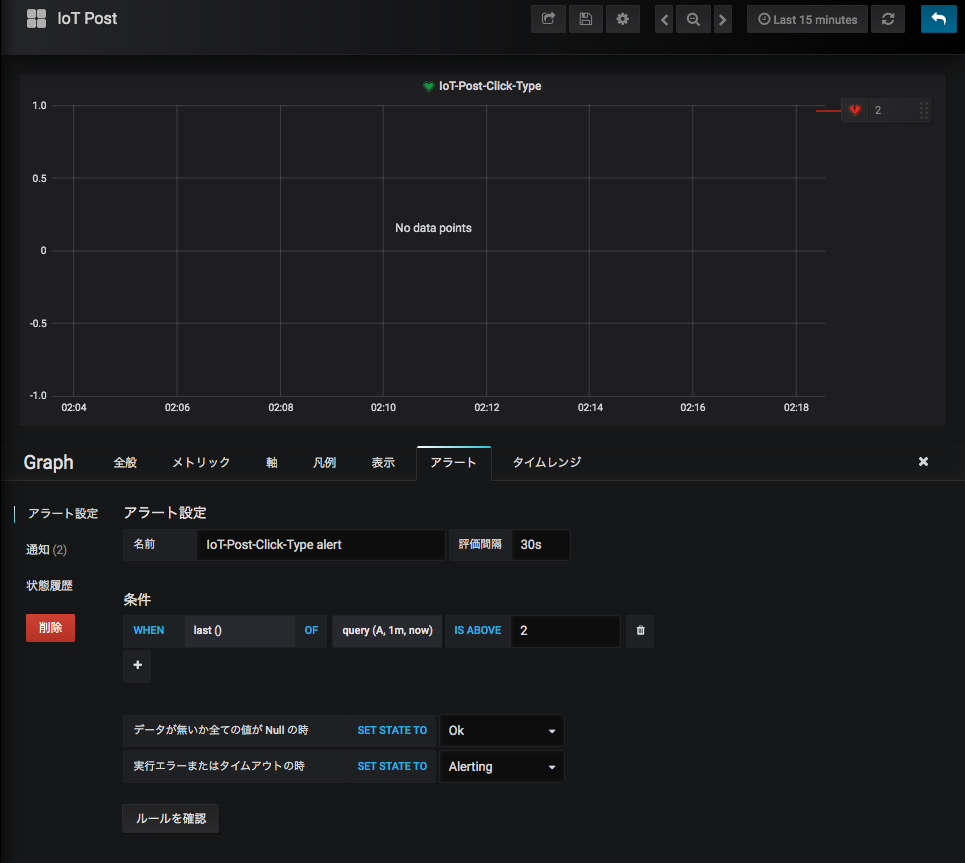The height and width of the screenshot is (863, 965).
Task: Click the Graph panel type heading
Action: pos(48,462)
